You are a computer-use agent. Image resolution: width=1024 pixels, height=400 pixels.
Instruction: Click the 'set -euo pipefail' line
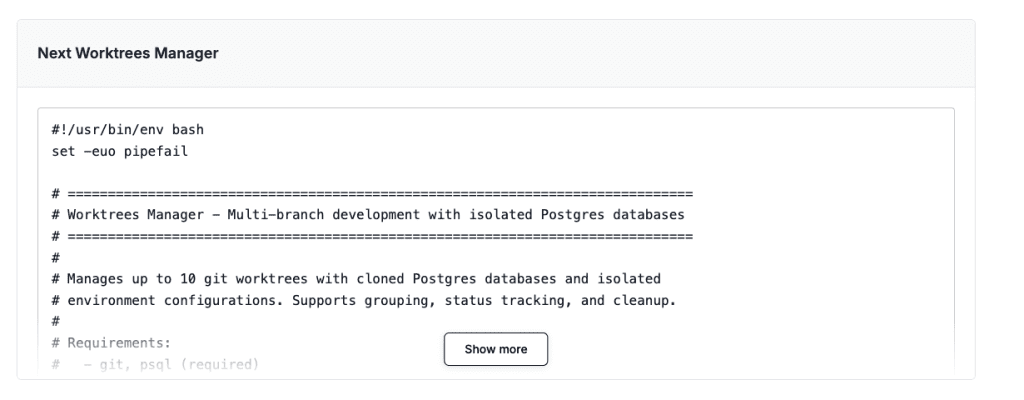pos(119,151)
